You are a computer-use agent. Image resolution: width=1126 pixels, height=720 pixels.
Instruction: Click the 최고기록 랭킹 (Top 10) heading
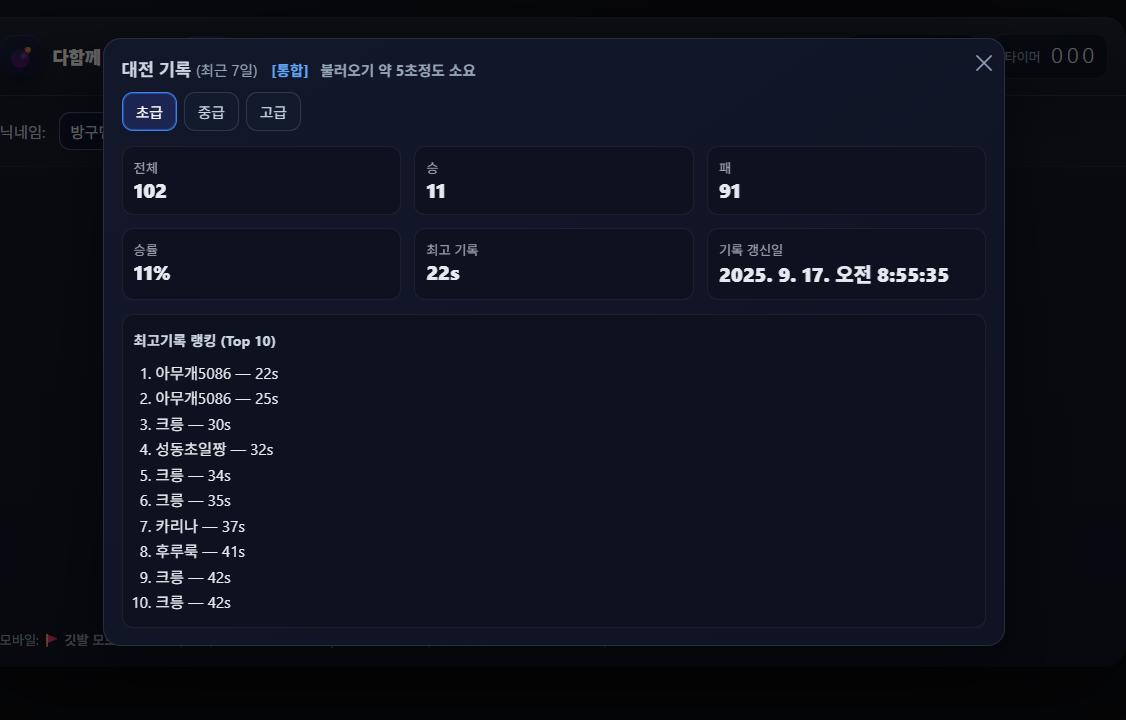[205, 341]
